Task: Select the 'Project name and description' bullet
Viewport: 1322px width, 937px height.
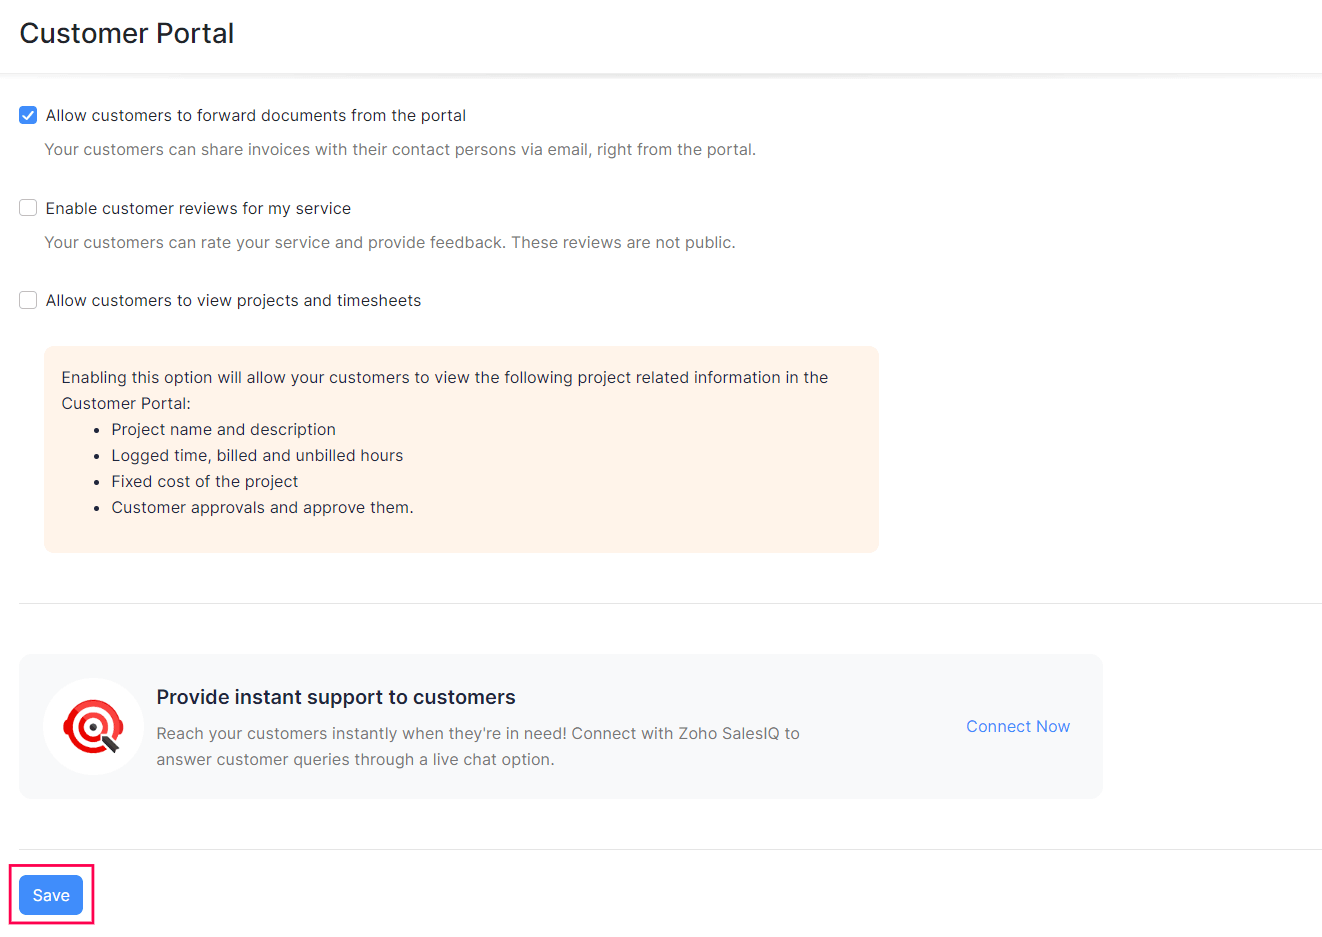Action: 223,429
